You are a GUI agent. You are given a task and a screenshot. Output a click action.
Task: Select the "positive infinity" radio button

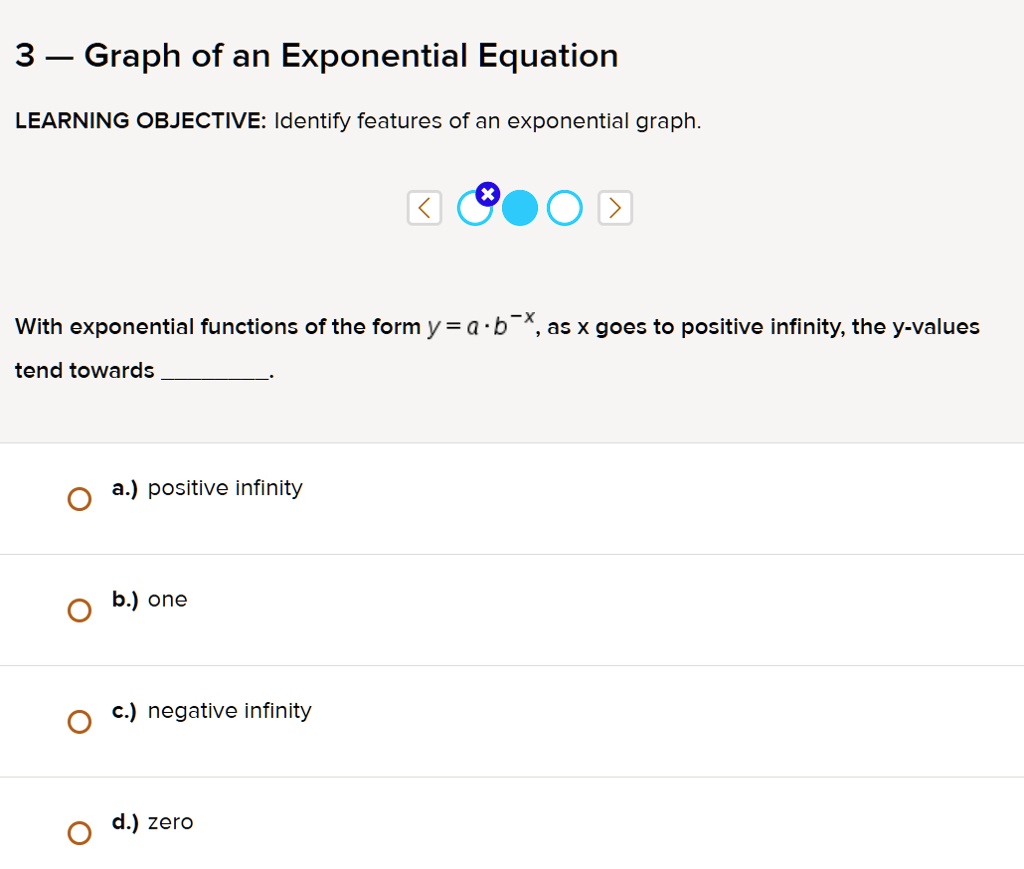tap(80, 498)
